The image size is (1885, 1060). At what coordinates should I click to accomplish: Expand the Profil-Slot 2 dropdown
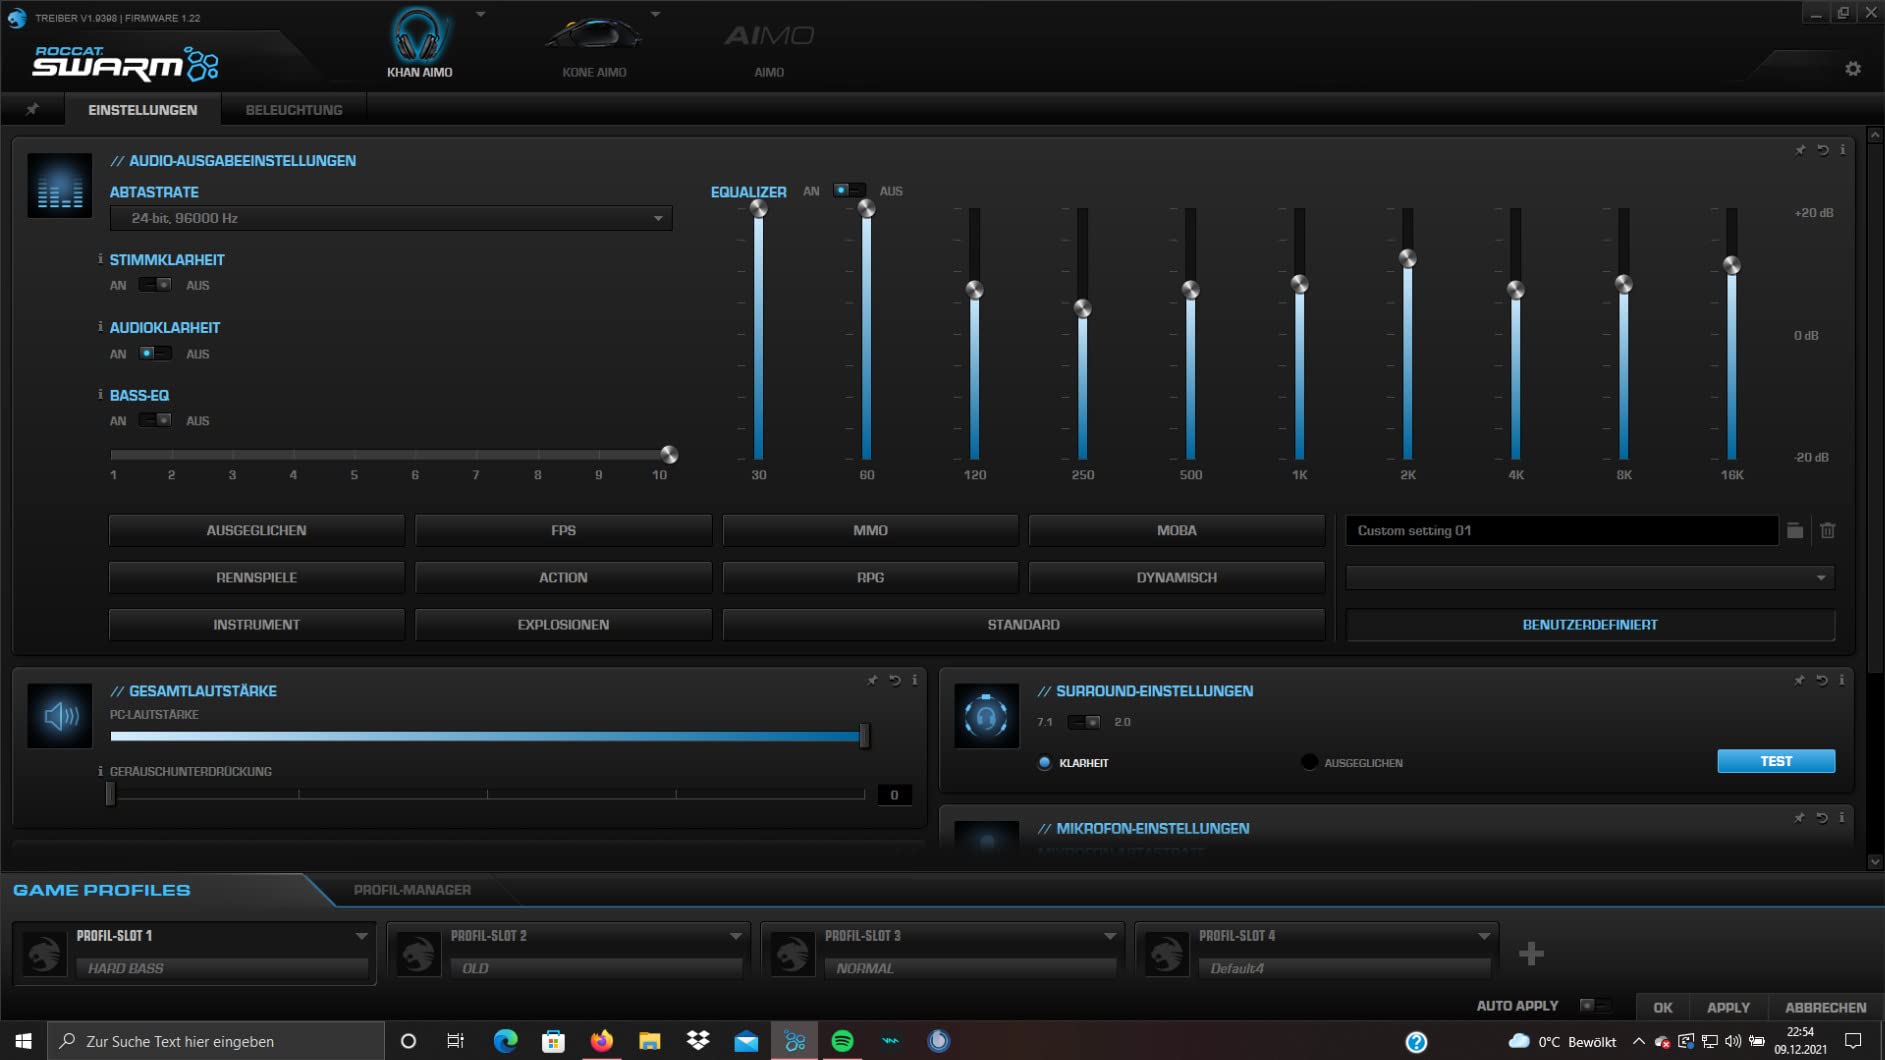(x=735, y=937)
